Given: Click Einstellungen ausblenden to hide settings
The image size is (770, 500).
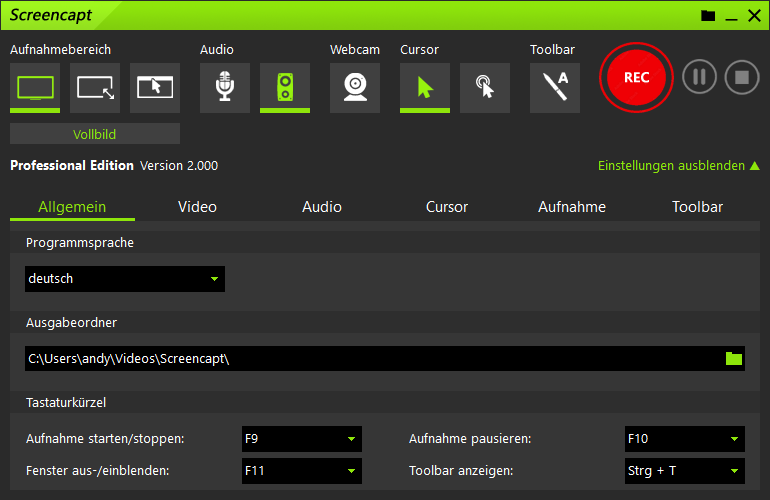Looking at the screenshot, I should (678, 166).
